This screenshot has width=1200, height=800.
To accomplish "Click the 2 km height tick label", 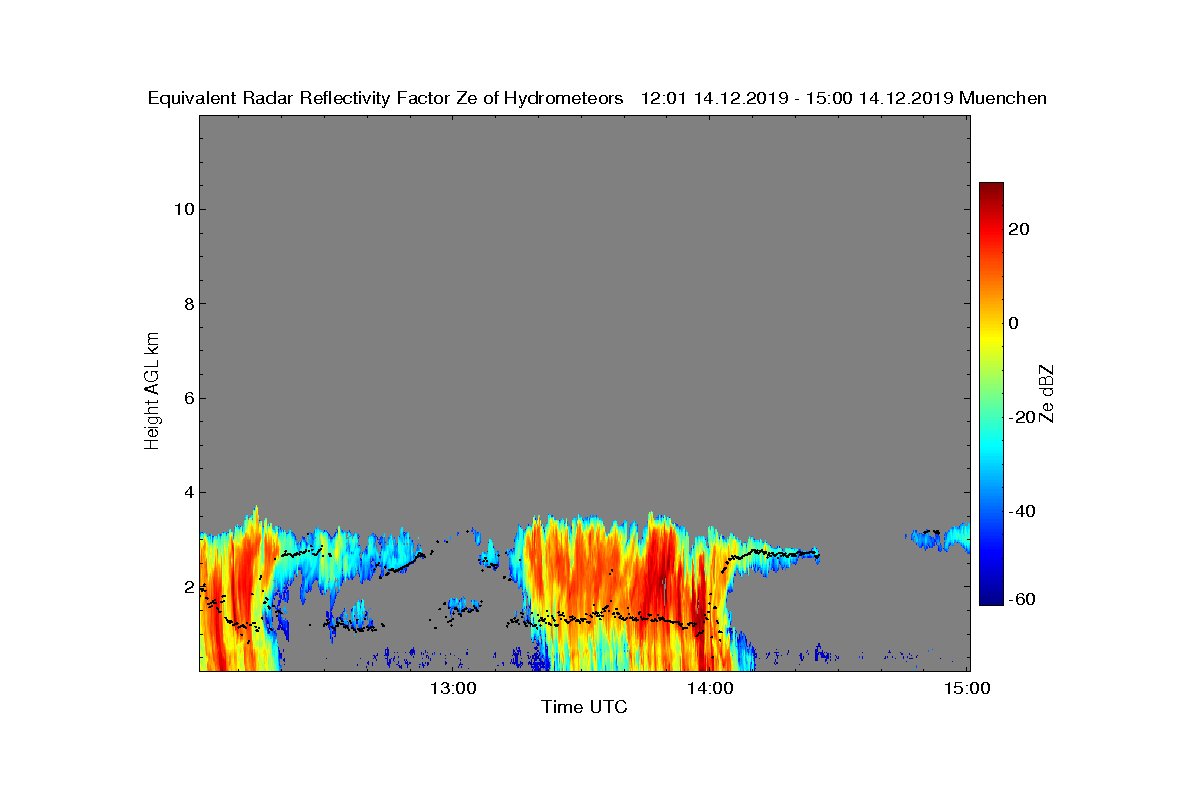I will (186, 586).
